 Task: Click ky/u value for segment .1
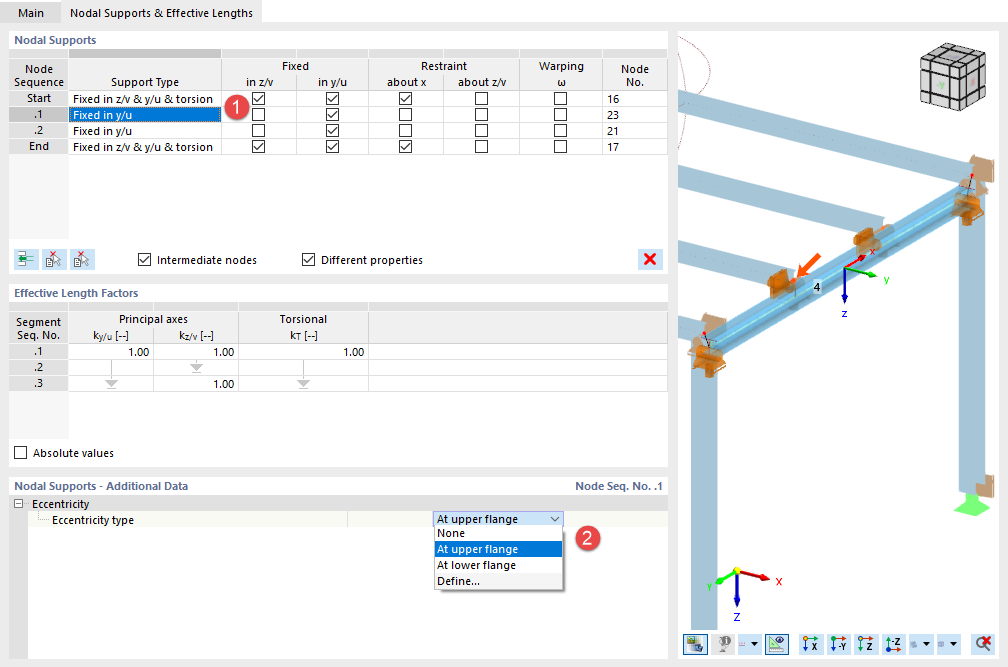click(x=111, y=352)
